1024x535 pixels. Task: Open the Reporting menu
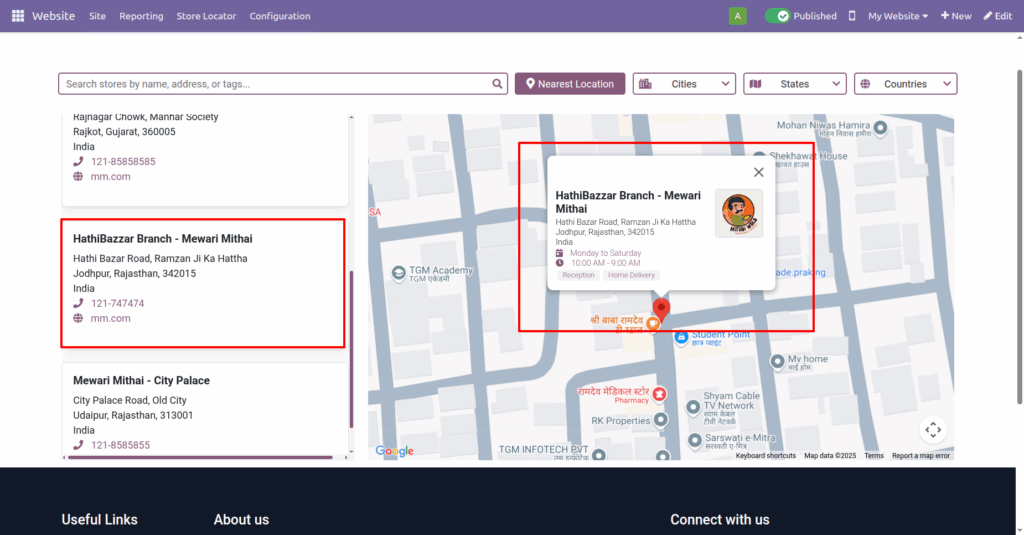pos(141,16)
